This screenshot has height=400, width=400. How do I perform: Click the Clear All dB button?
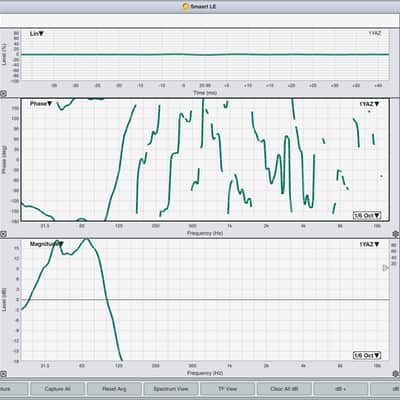[284, 389]
